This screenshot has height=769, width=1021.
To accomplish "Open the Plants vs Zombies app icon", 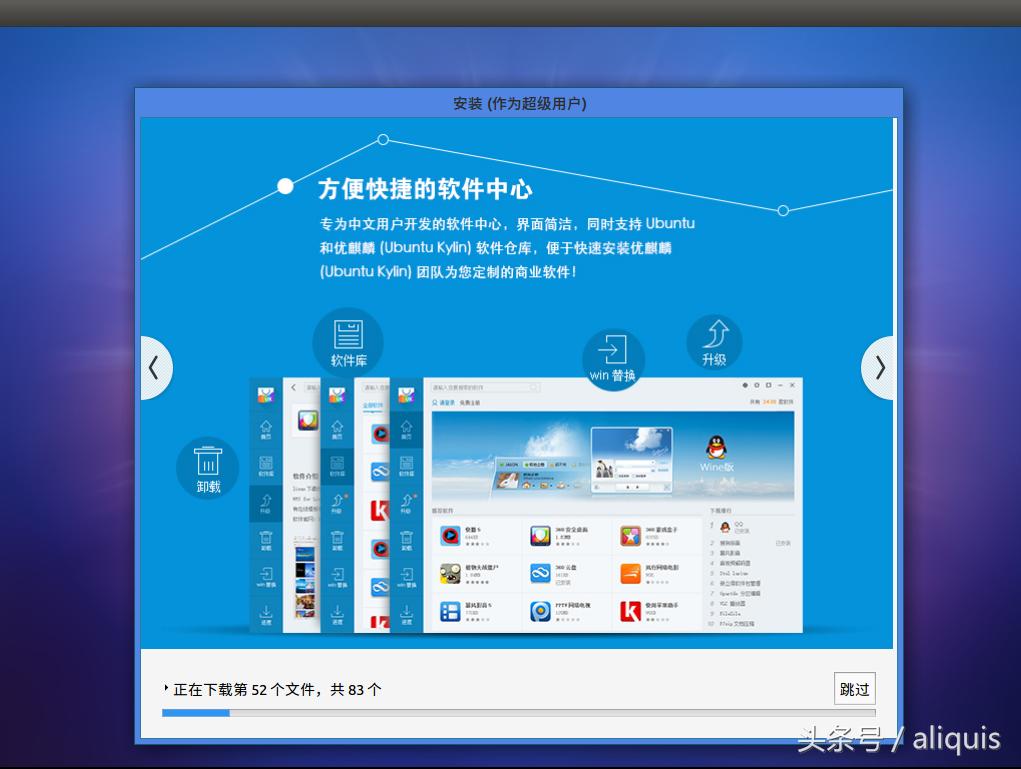I will 450,570.
